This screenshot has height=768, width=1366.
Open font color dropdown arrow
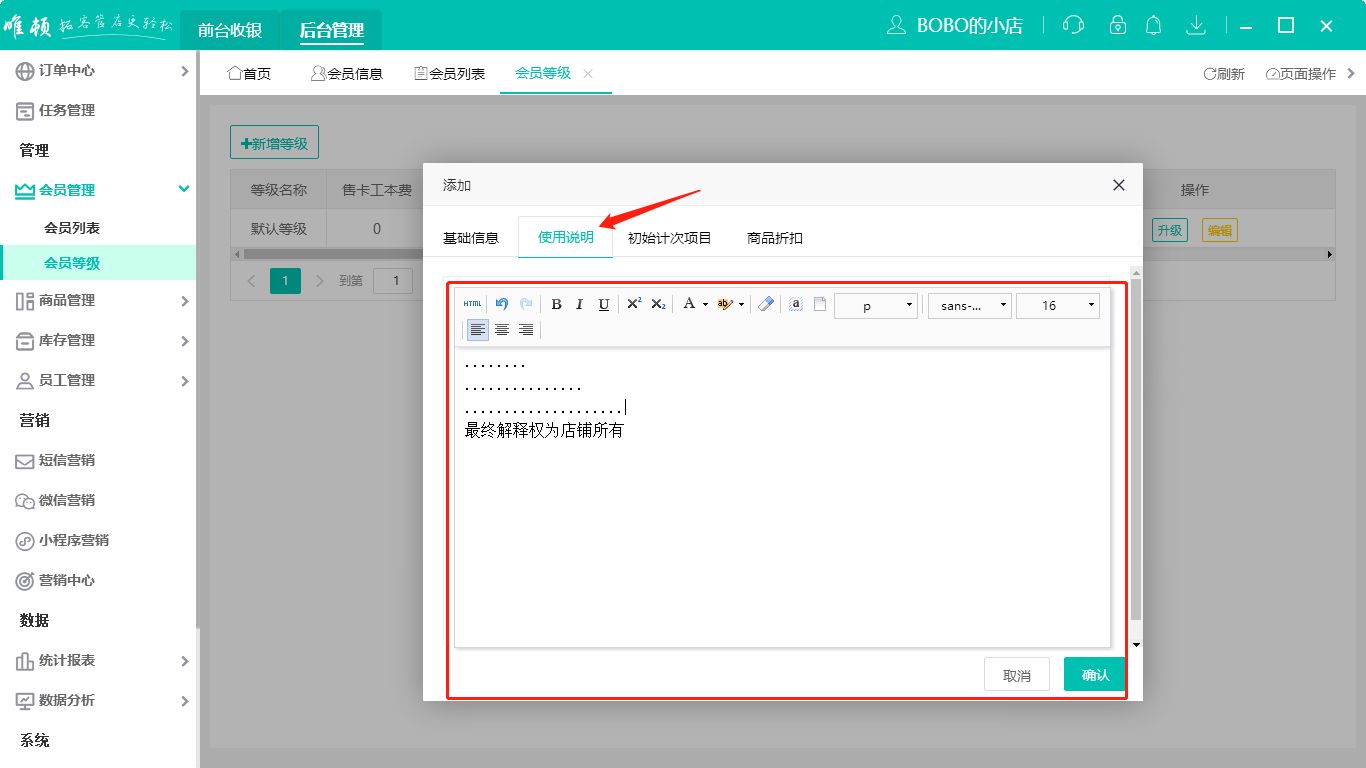705,305
